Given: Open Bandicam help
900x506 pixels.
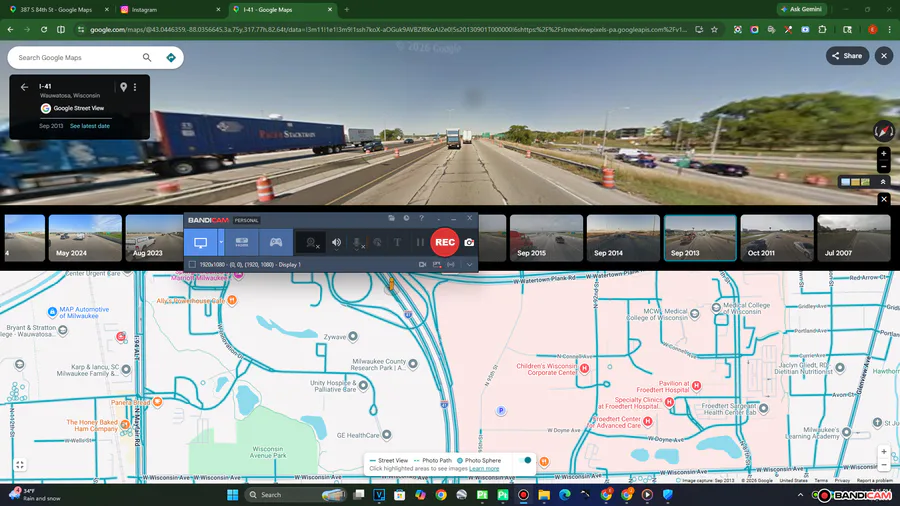Looking at the screenshot, I should coord(421,218).
